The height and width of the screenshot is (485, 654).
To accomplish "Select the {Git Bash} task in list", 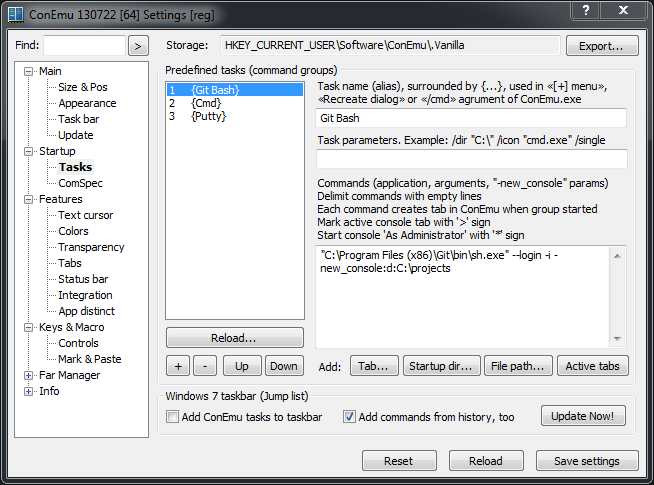I will point(235,90).
